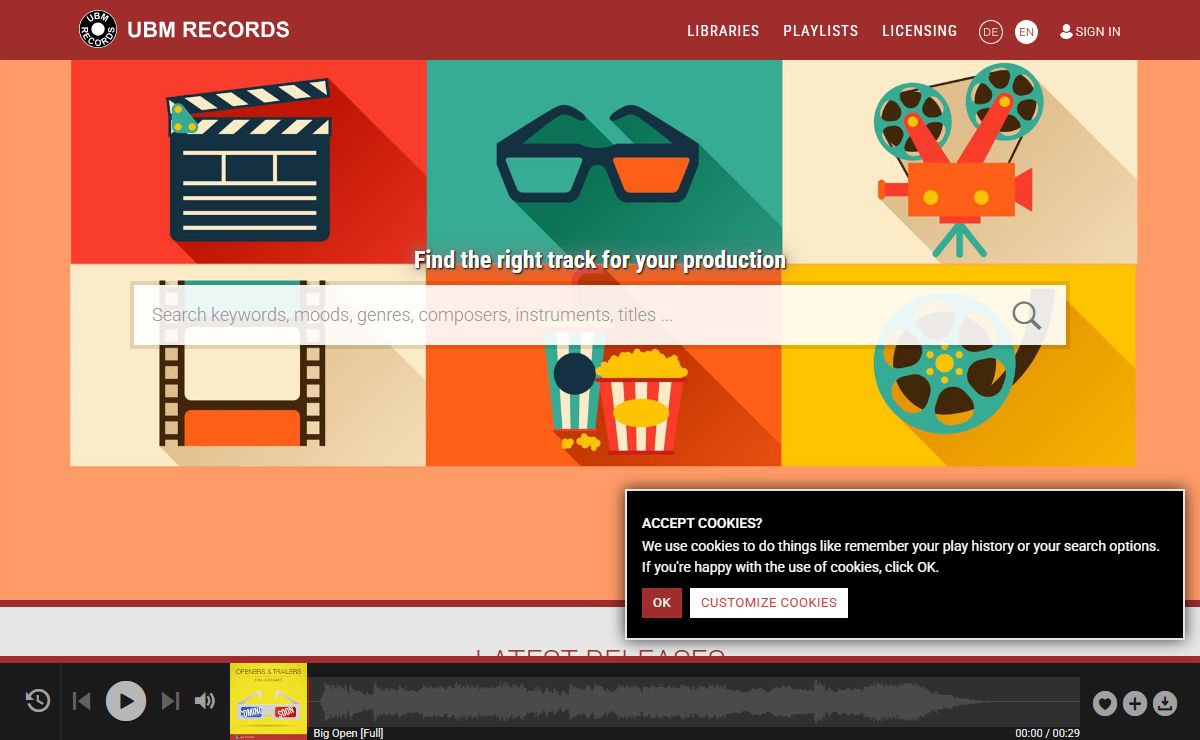The image size is (1200, 740).
Task: Open play history clock icon
Action: (38, 701)
